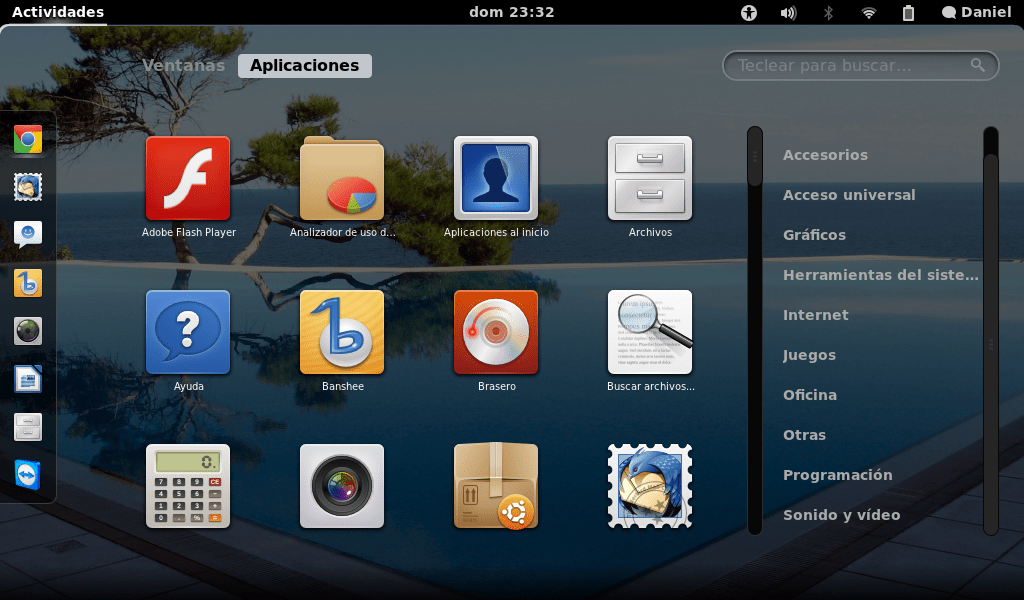The height and width of the screenshot is (600, 1024).
Task: Show Oficina category applications
Action: point(810,395)
